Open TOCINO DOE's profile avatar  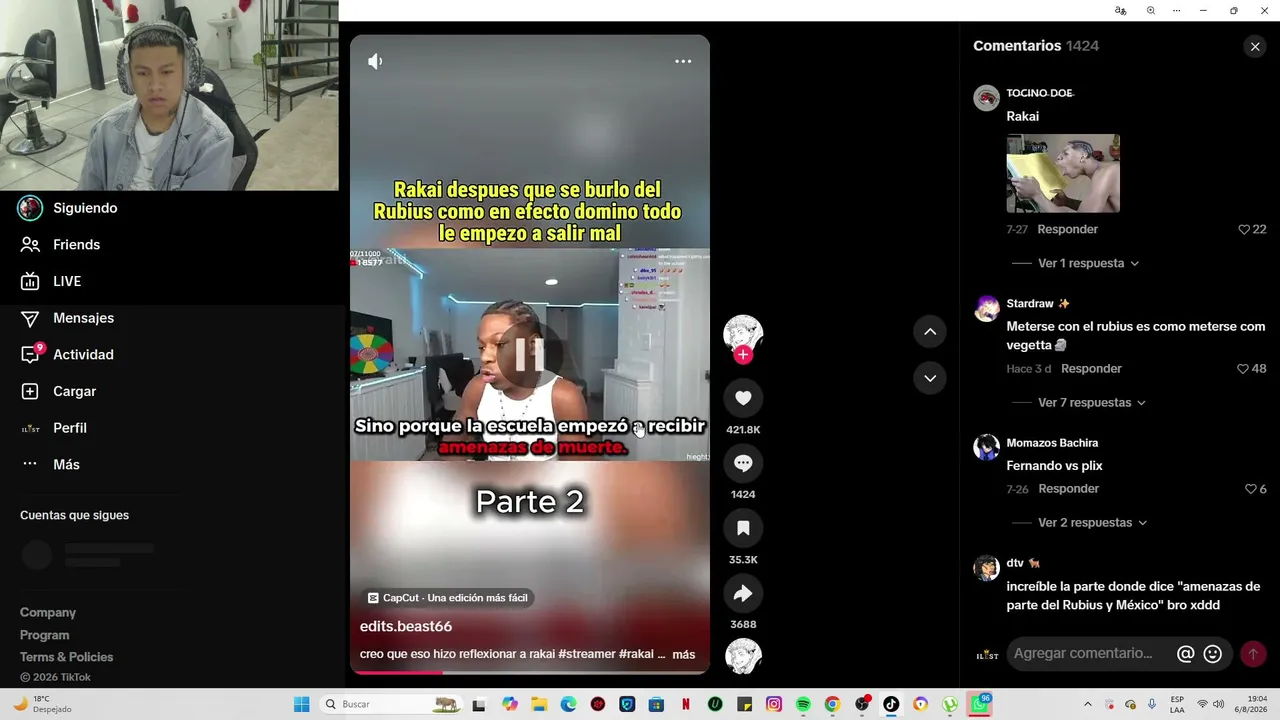point(987,97)
